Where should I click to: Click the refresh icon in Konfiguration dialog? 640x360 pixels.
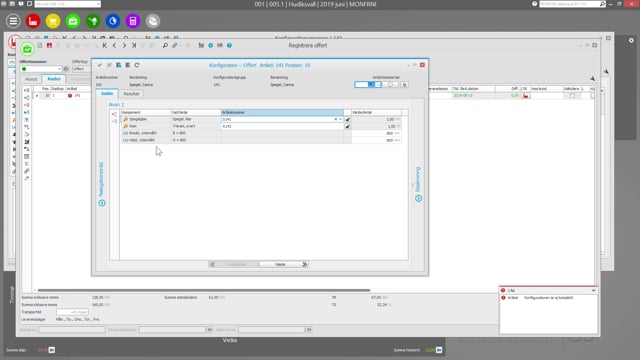pos(137,65)
